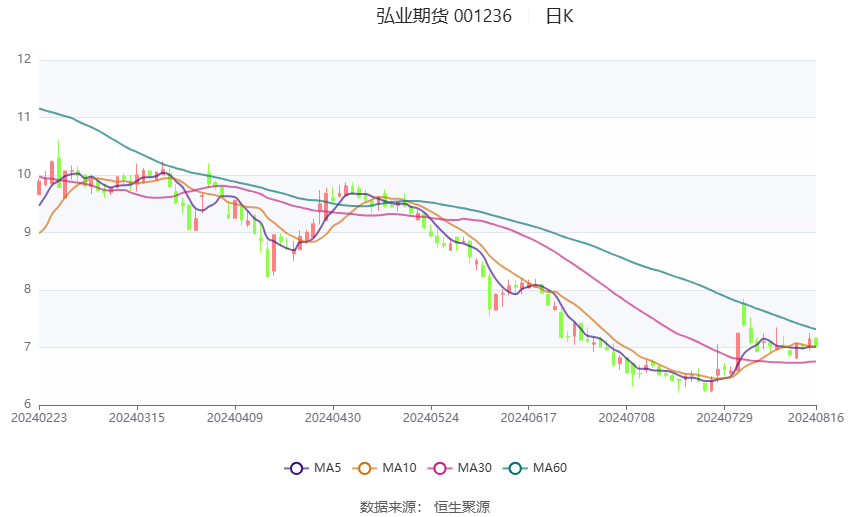Hide the MA30 series via its label
Screen dimensions: 850x517
click(x=473, y=468)
